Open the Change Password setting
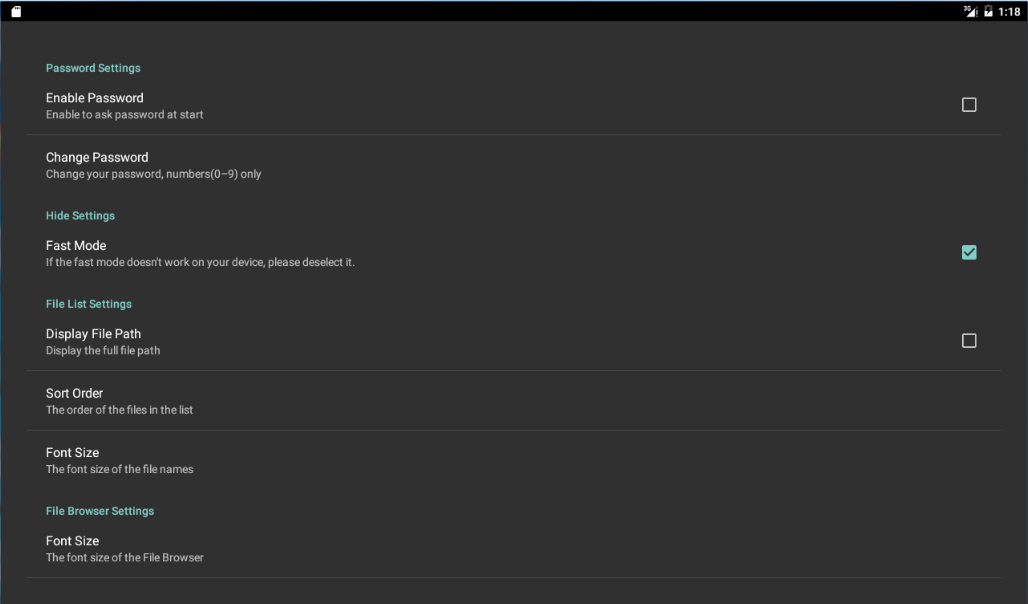Screen dimensions: 1028x604 point(514,165)
